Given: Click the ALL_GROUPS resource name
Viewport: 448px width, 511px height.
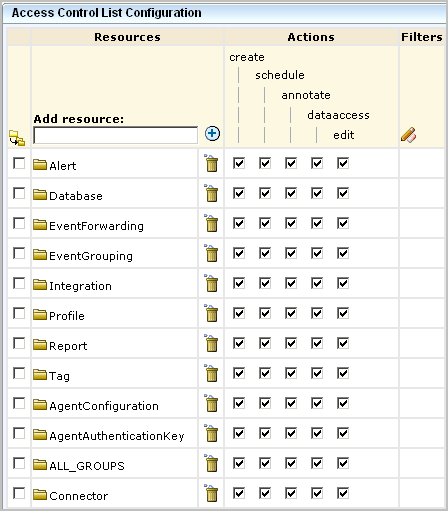Looking at the screenshot, I should [x=87, y=466].
